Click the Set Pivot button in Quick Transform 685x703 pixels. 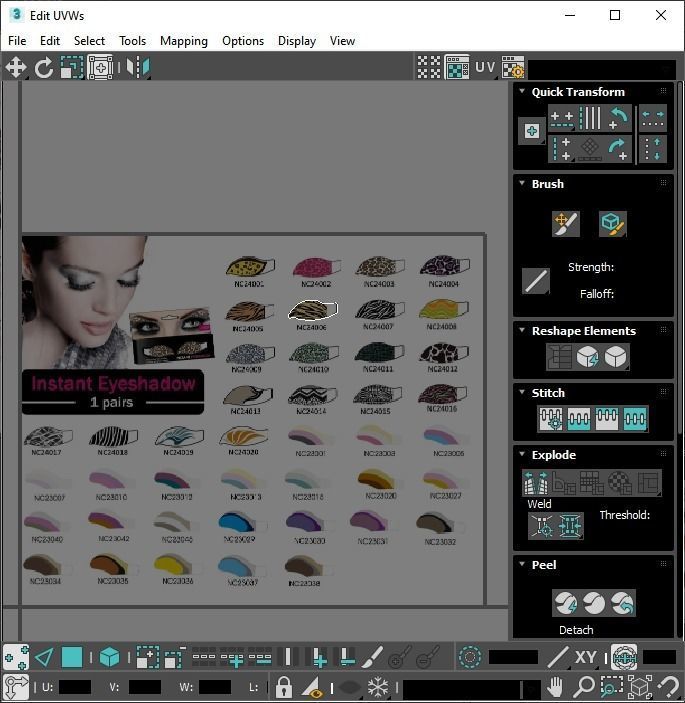click(x=532, y=131)
